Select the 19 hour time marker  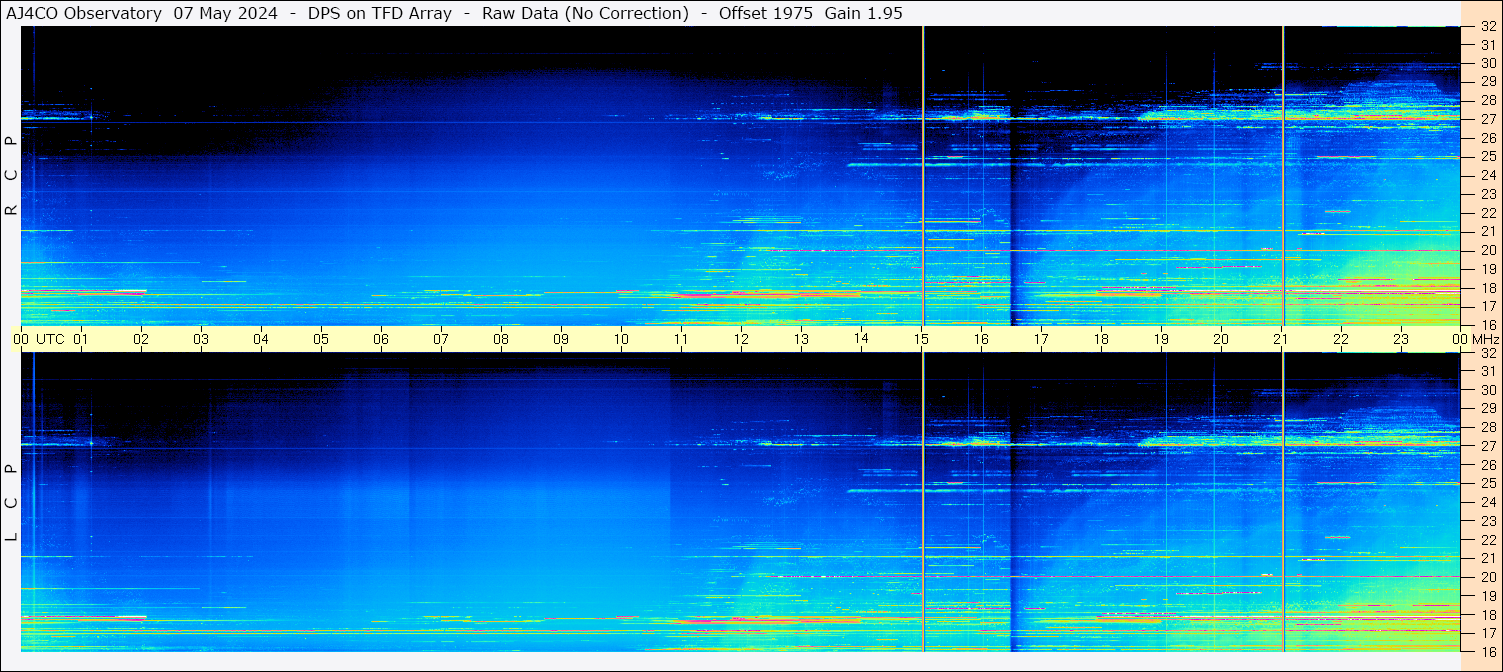point(1161,339)
